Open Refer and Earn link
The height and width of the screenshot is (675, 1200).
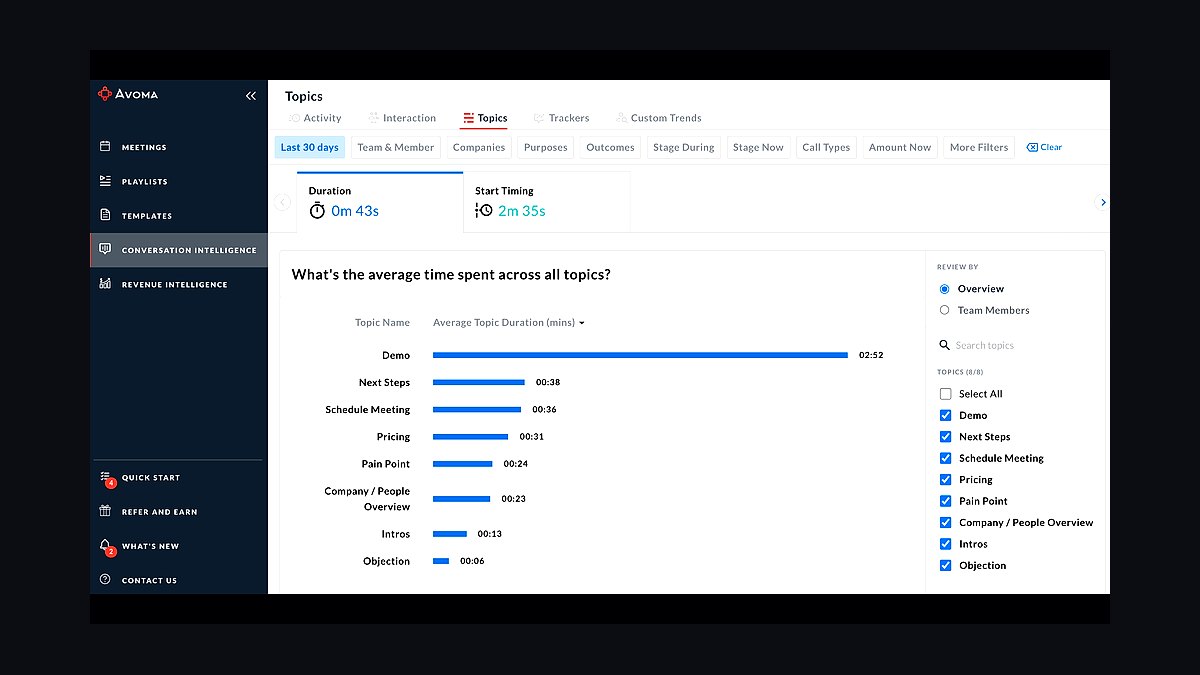point(179,511)
